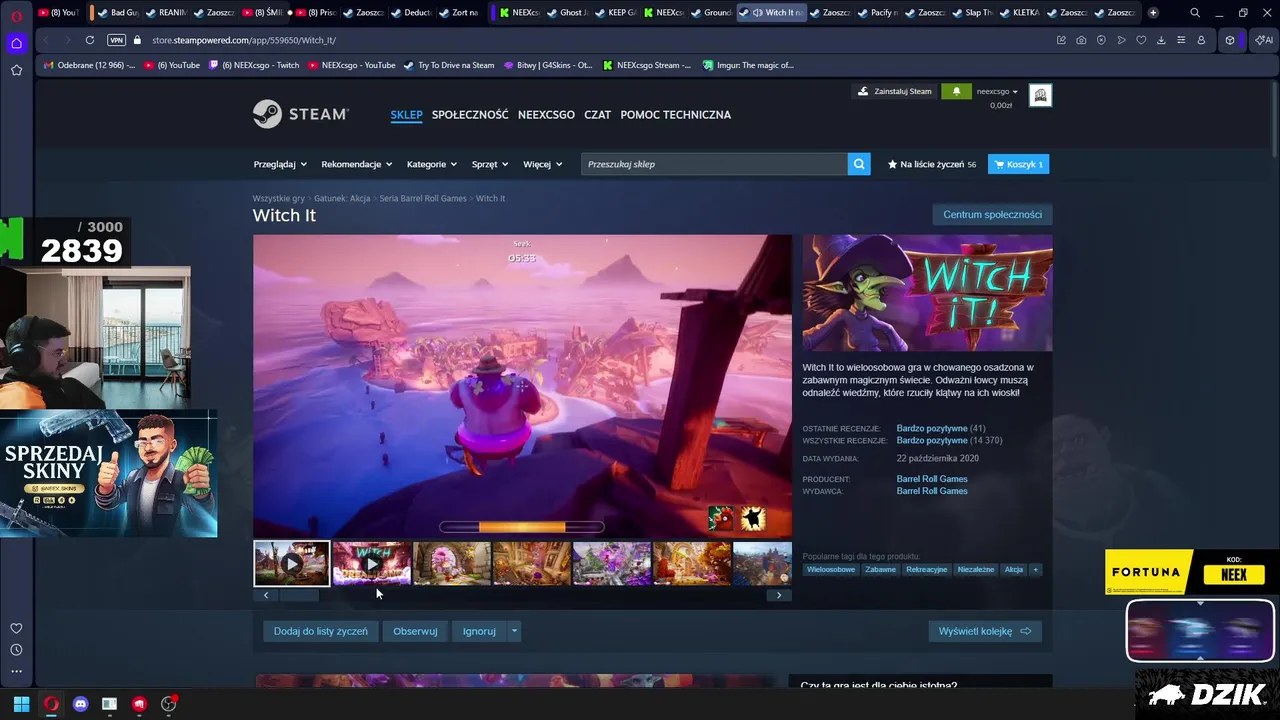Open neexcsgo account dropdown
Viewport: 1280px width, 720px height.
point(997,91)
